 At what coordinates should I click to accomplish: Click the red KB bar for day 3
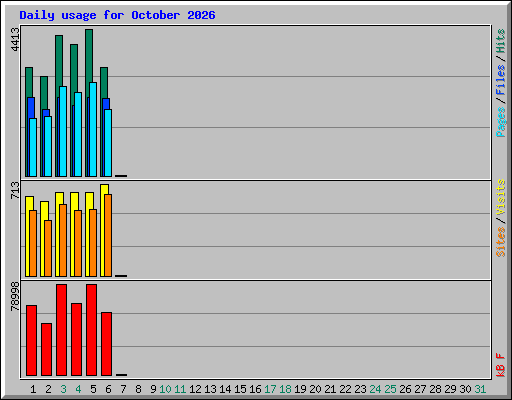point(61,330)
